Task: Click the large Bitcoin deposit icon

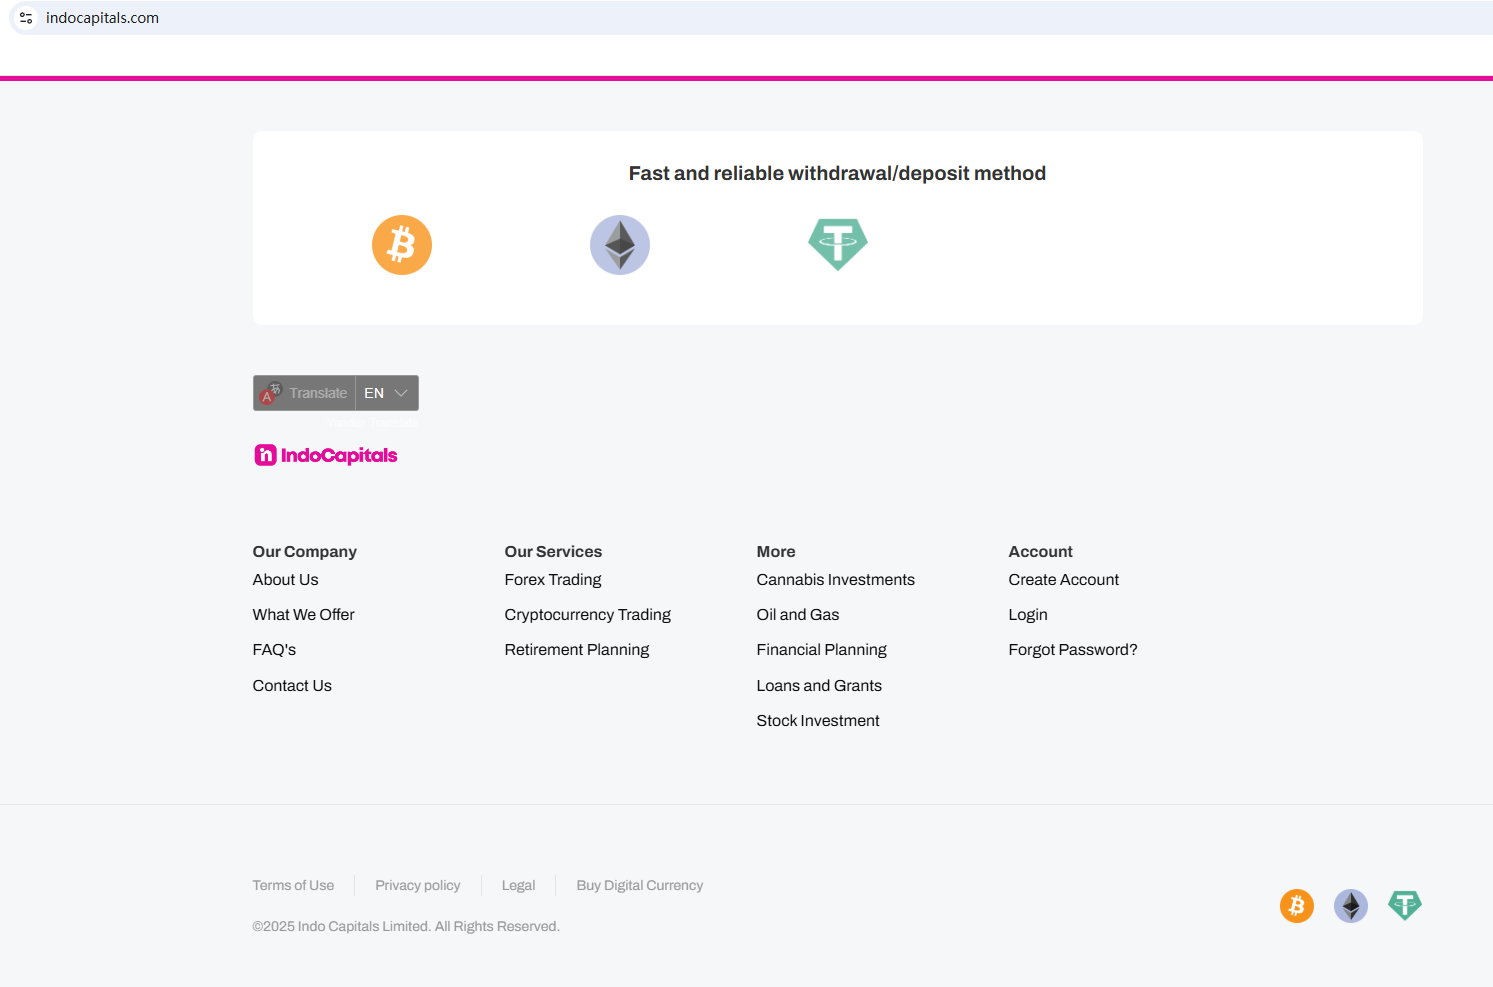Action: 402,245
